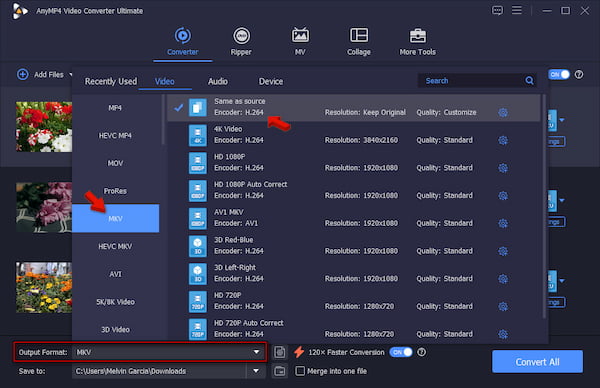Open More Tools tab

click(417, 42)
